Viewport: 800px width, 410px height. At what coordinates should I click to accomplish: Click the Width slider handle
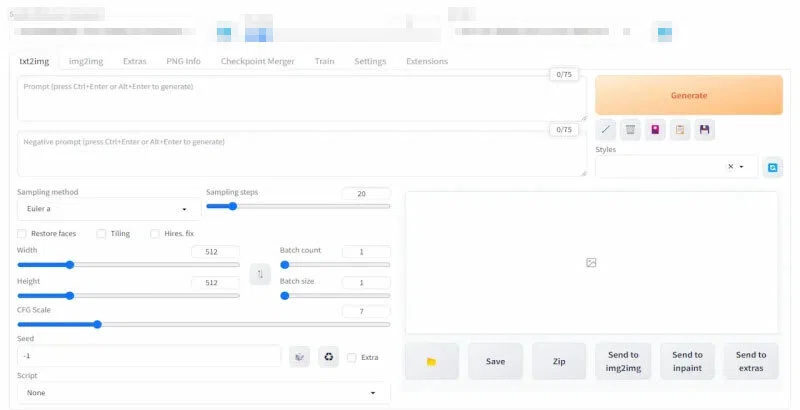coord(70,265)
